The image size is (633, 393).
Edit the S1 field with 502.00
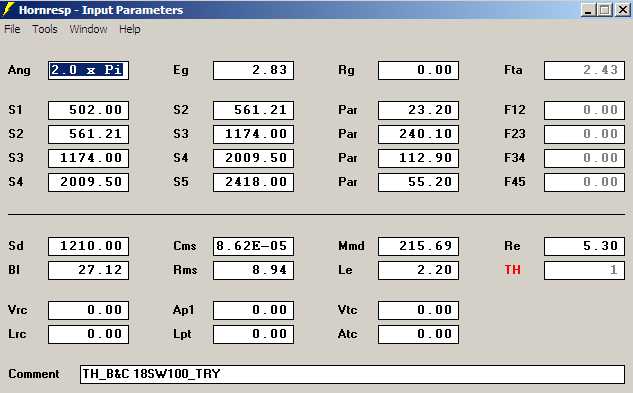(88, 110)
